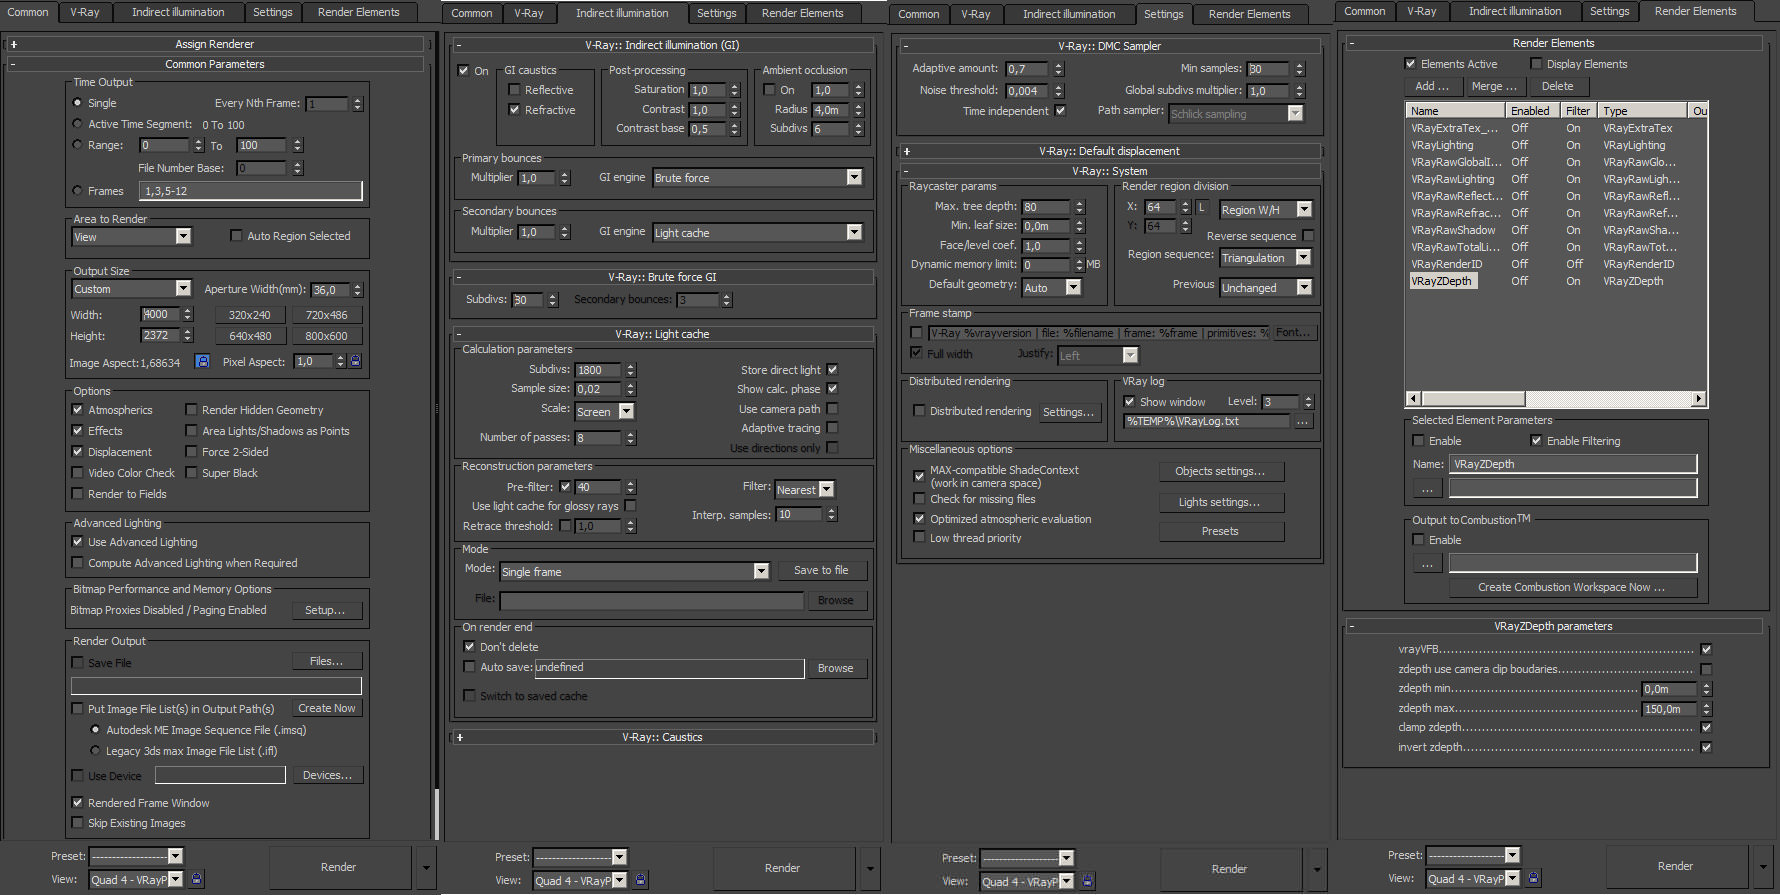Enable Reflective GI caustics
The image size is (1780, 895).
tap(514, 90)
